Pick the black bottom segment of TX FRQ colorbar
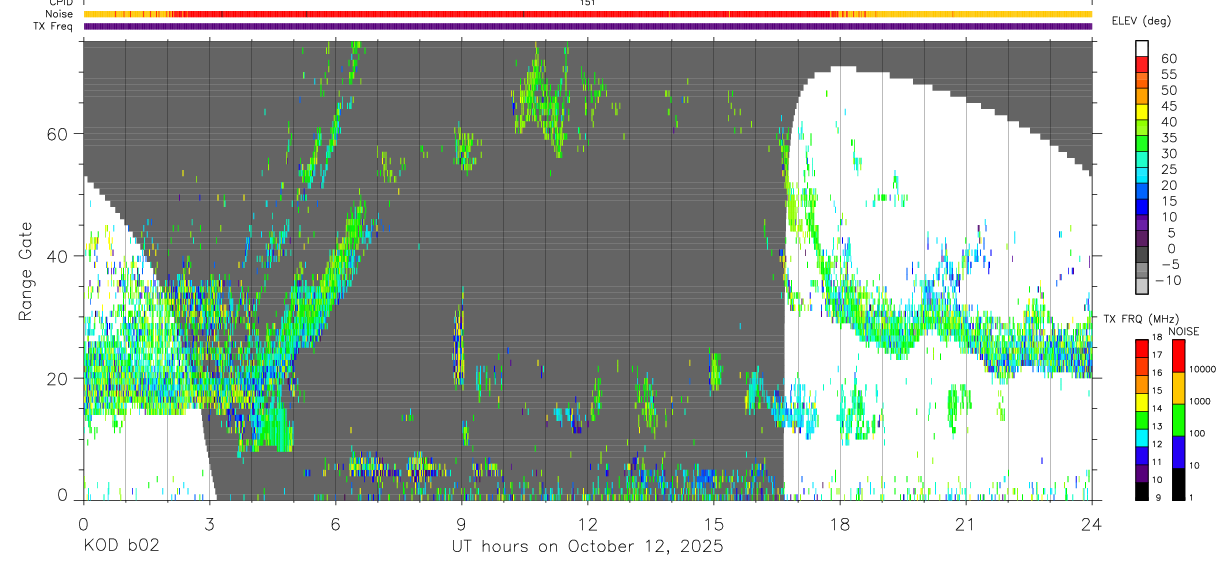This screenshot has height=567, width=1228. [x=1140, y=491]
